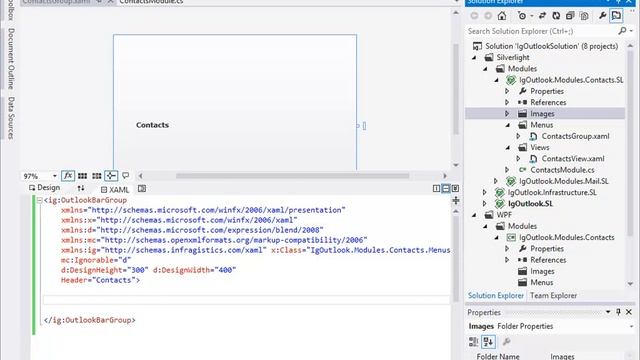Image resolution: width=640 pixels, height=360 pixels.
Task: Click the Back navigation button in Solution Explorer
Action: tap(474, 16)
